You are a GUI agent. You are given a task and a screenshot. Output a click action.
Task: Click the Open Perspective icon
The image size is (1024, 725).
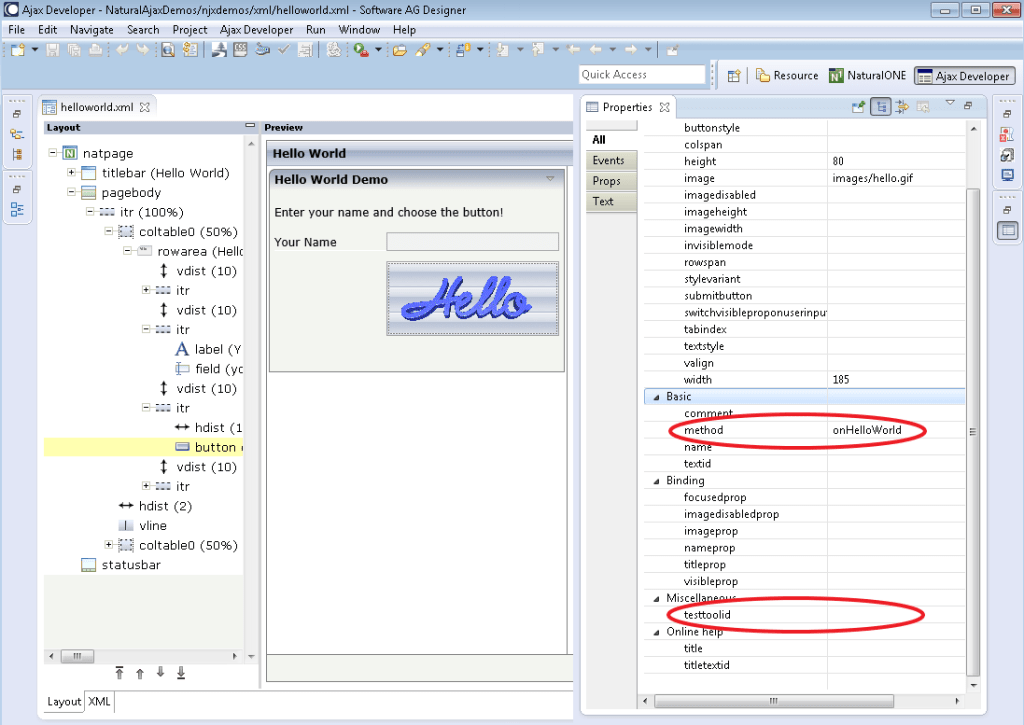(x=733, y=75)
